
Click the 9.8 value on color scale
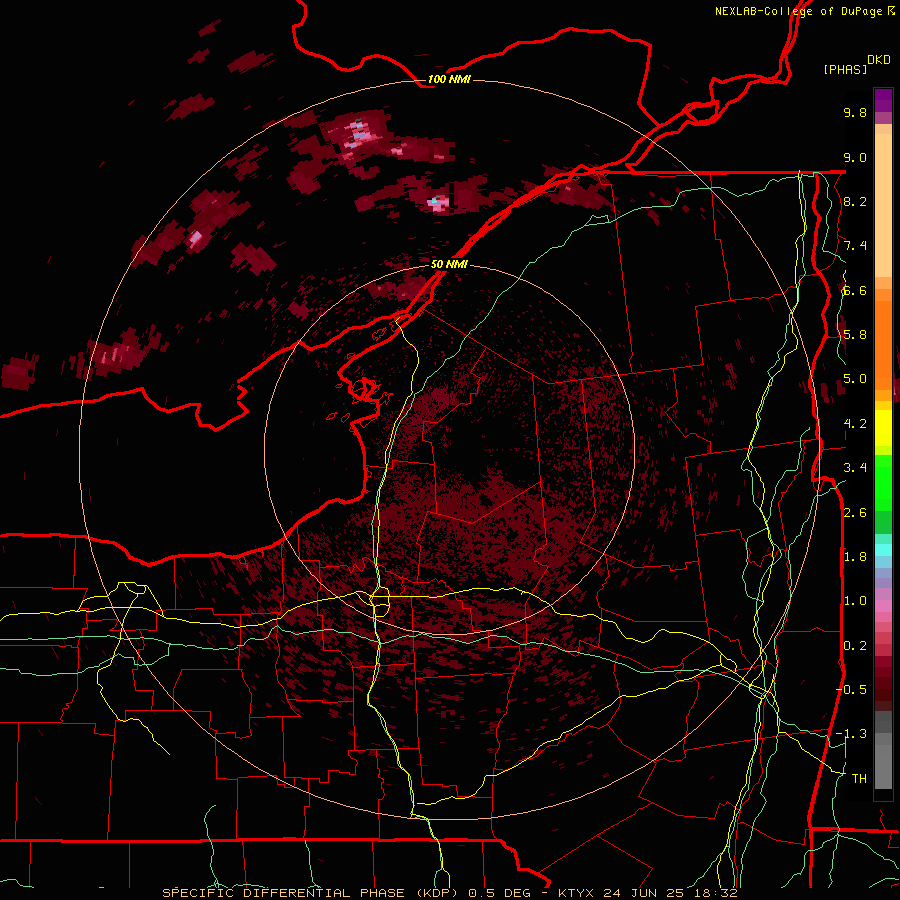click(855, 112)
